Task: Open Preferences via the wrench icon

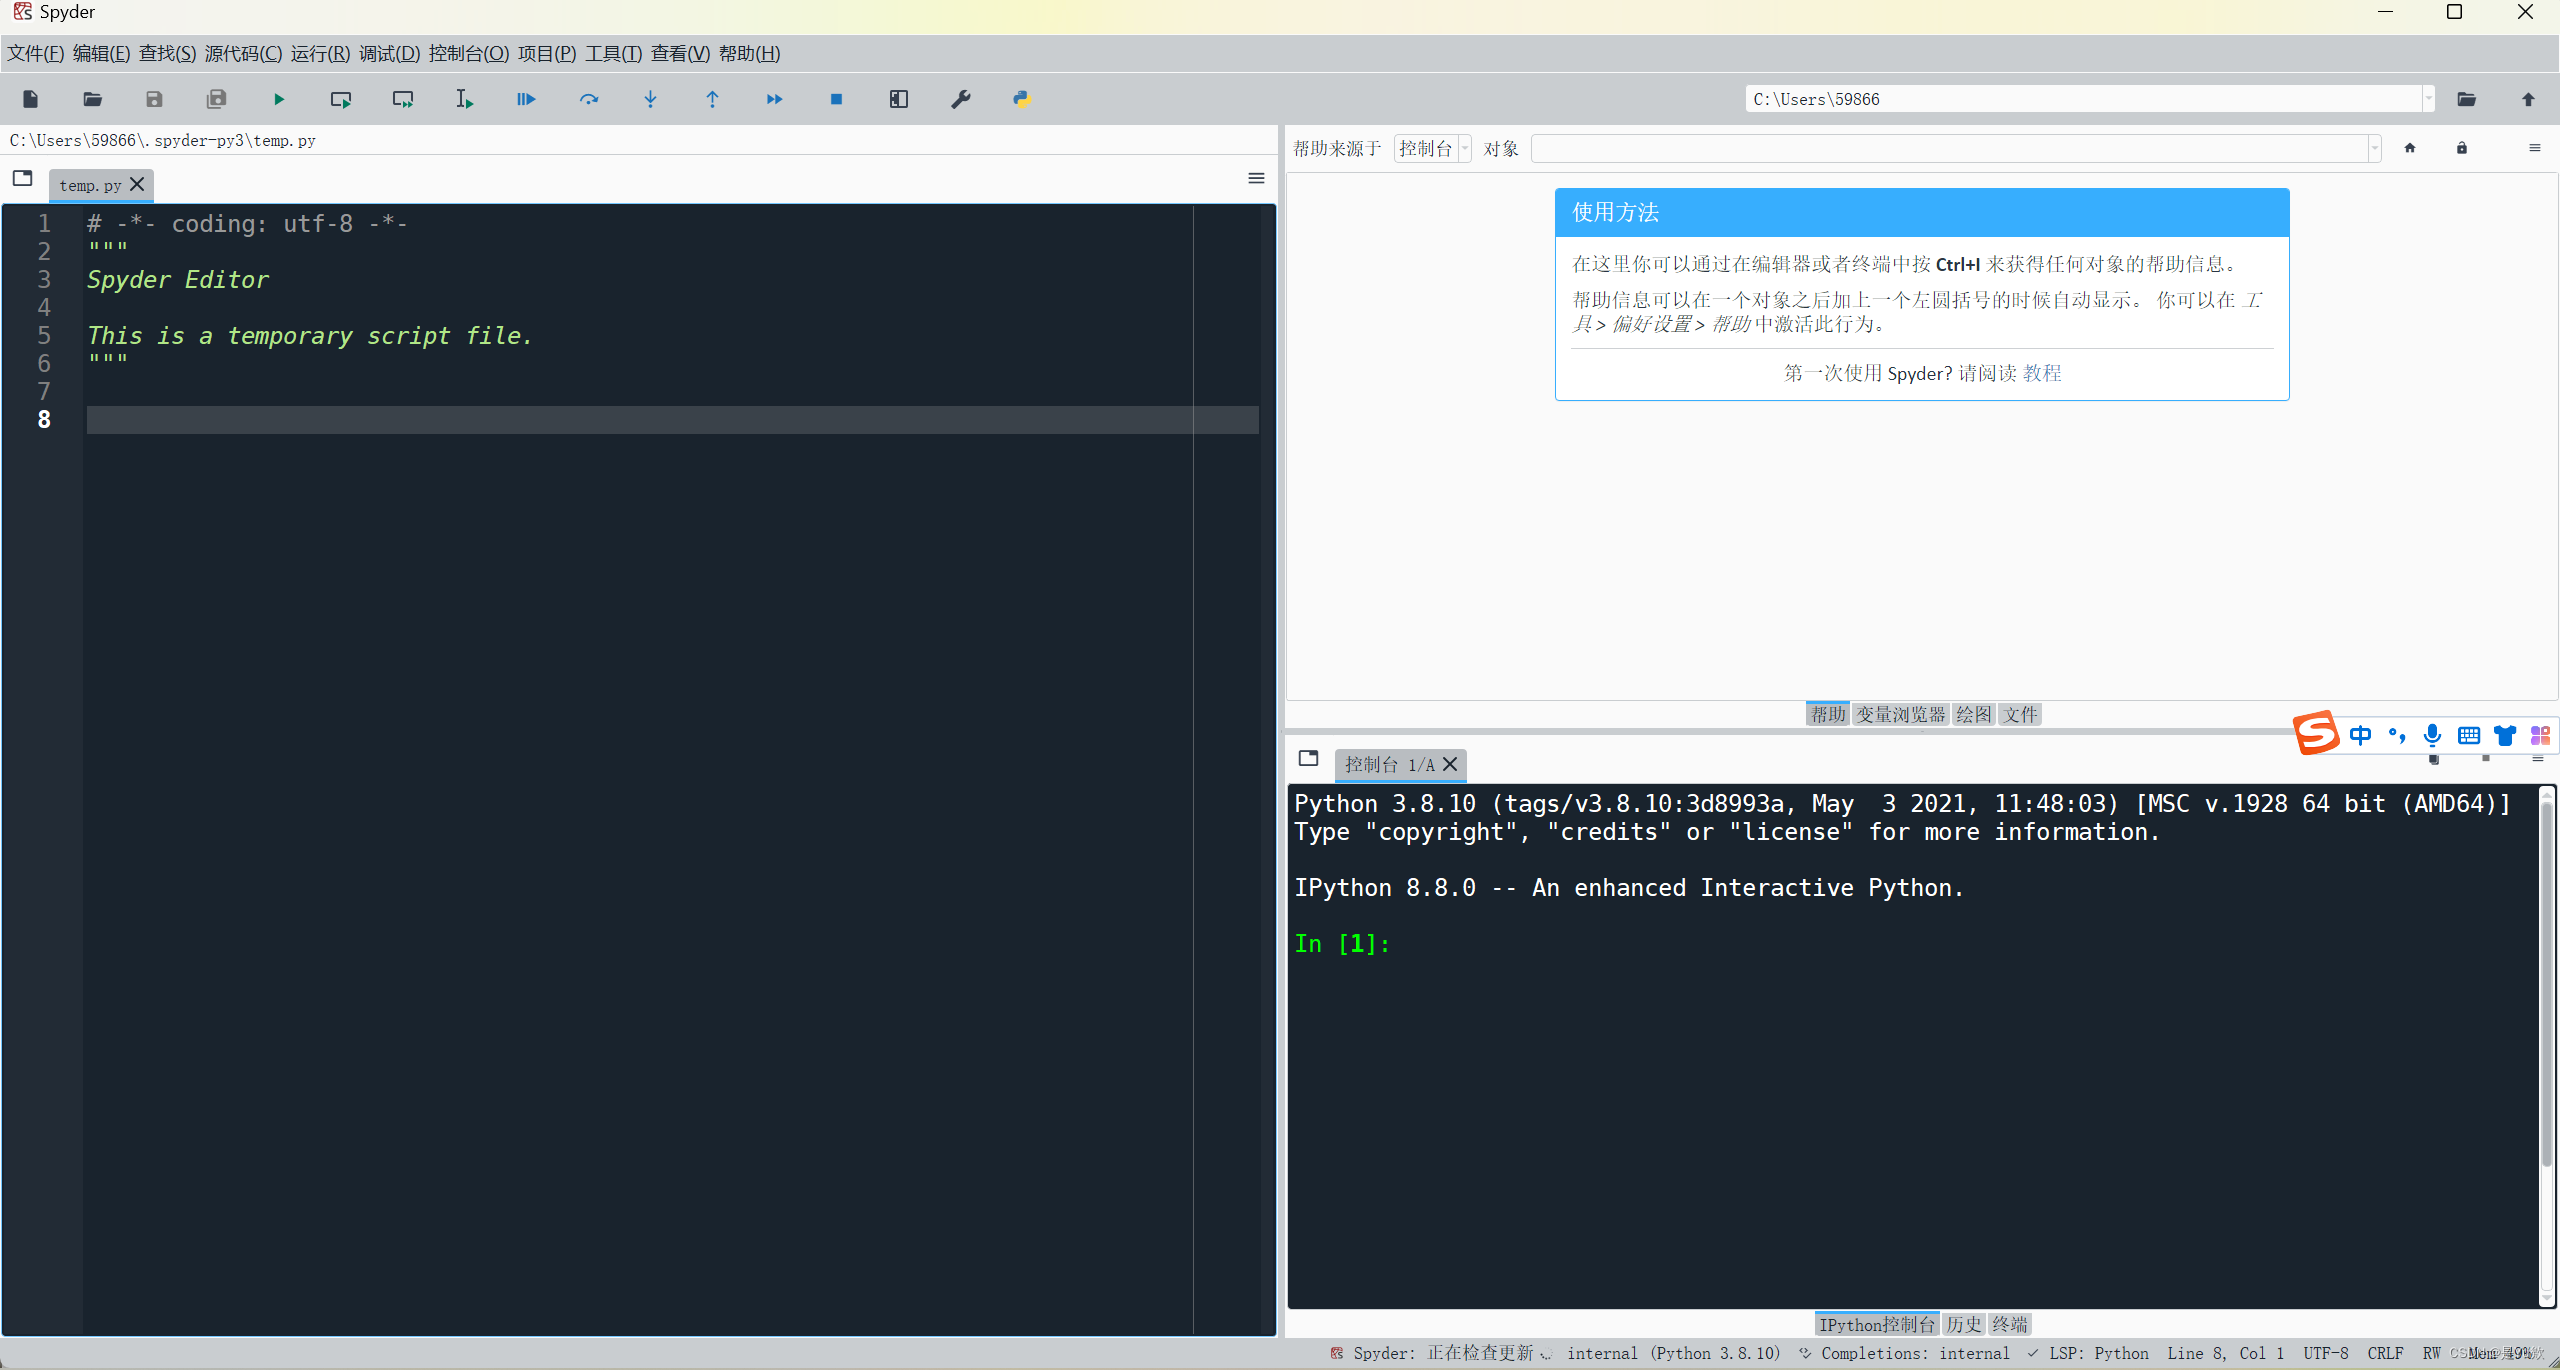Action: coord(960,99)
